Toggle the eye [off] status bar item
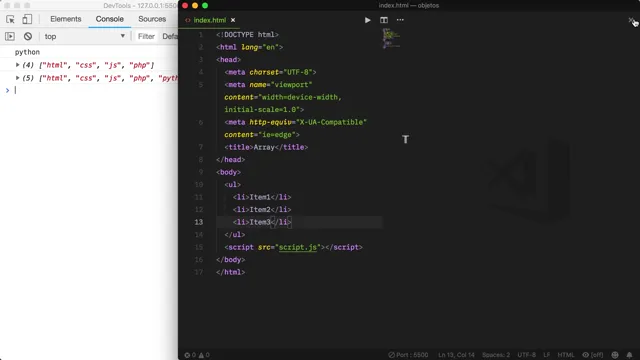The image size is (640, 360). [593, 355]
